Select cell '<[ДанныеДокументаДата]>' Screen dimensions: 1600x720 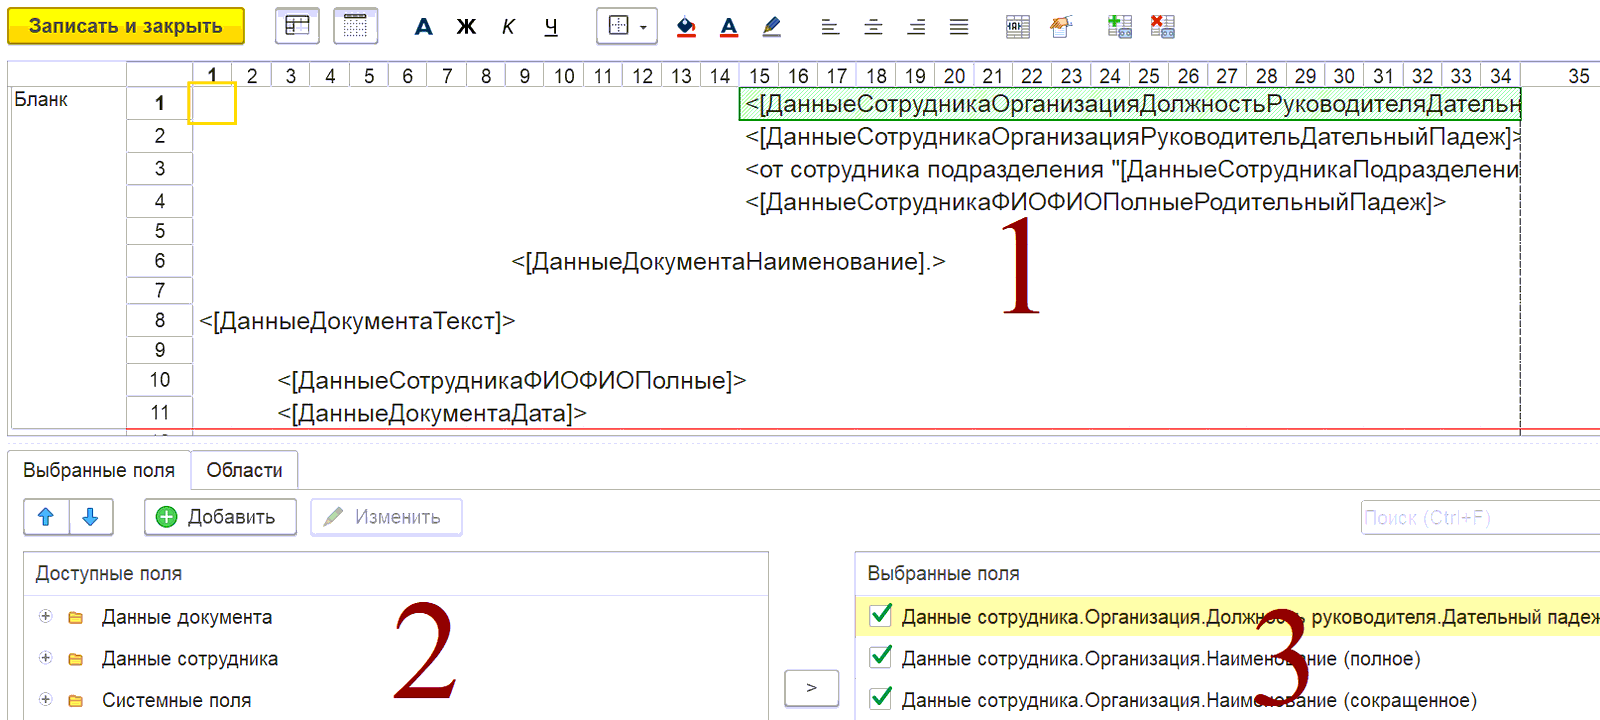tap(432, 413)
